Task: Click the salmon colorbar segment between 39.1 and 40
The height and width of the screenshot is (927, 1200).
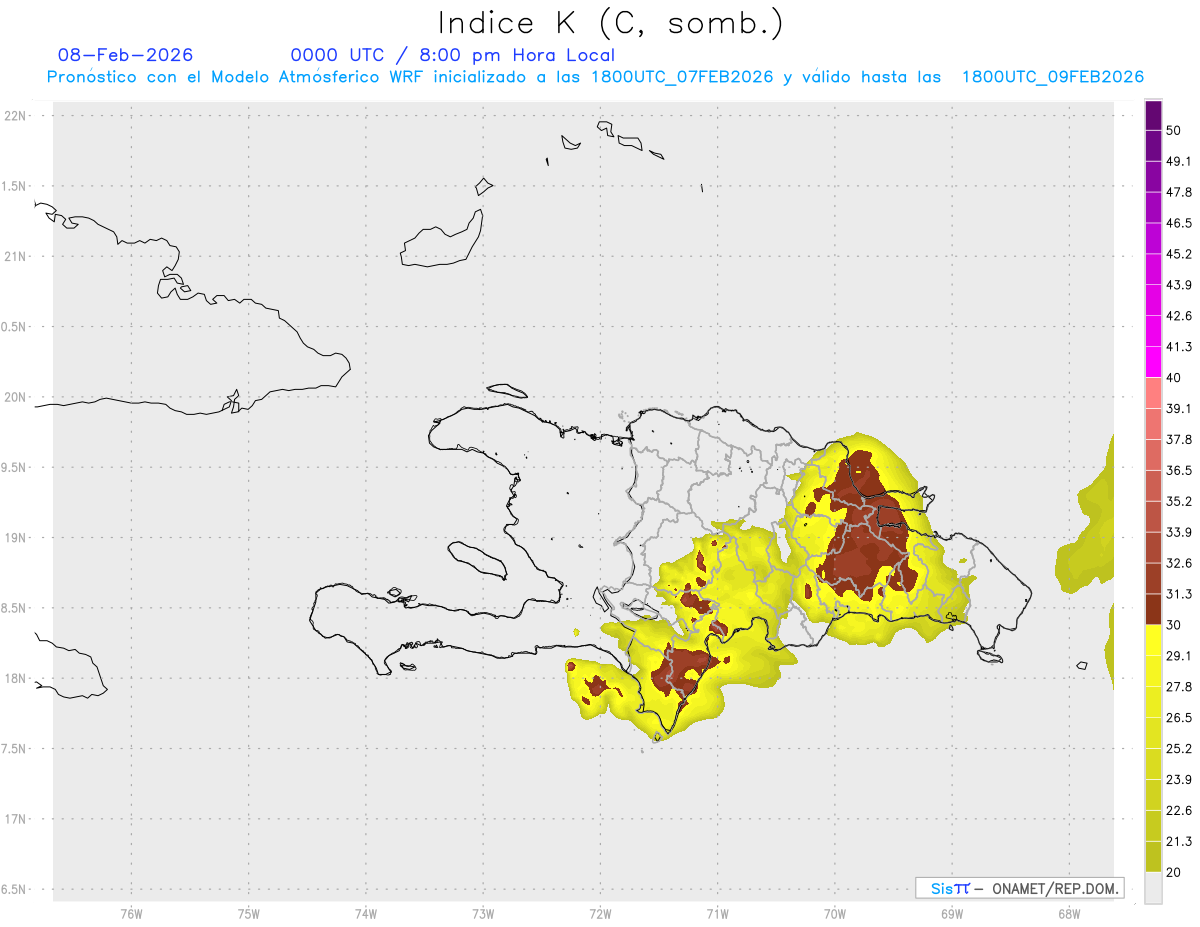Action: 1153,392
